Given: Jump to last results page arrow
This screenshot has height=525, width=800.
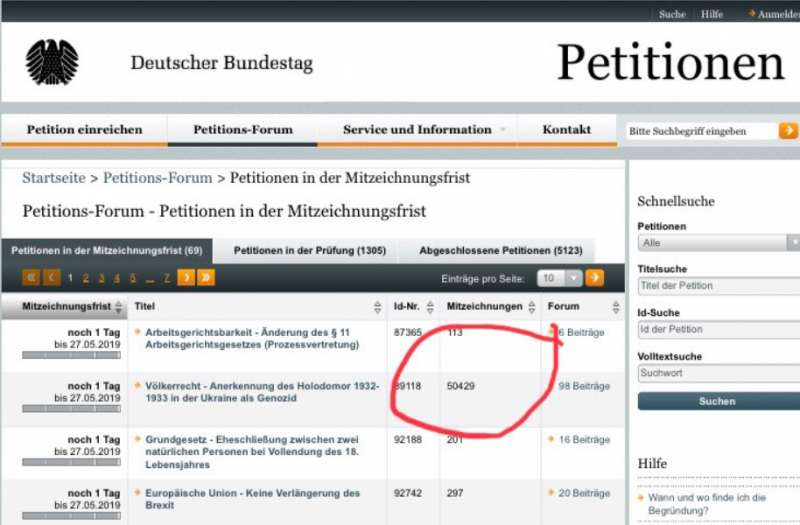Looking at the screenshot, I should pyautogui.click(x=206, y=278).
